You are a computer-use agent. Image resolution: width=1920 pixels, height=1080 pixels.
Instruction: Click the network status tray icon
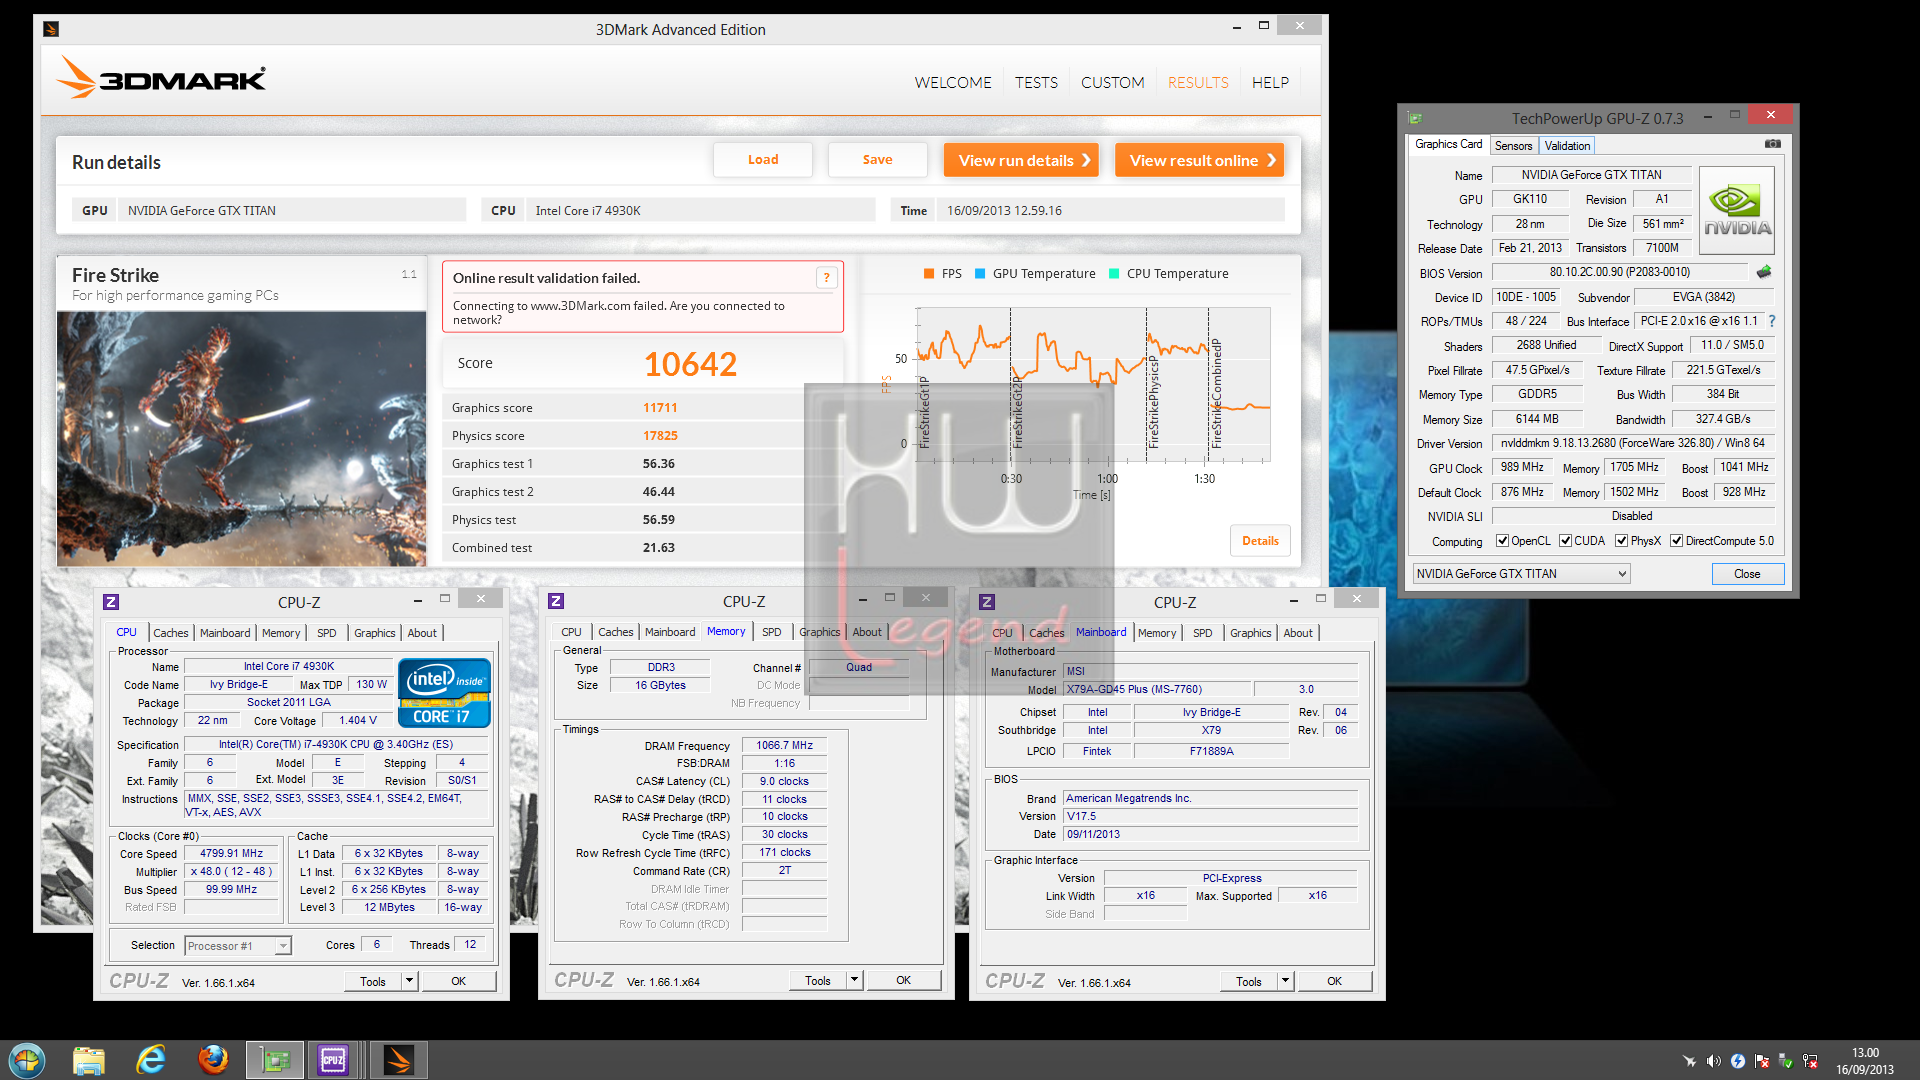pyautogui.click(x=1810, y=1061)
